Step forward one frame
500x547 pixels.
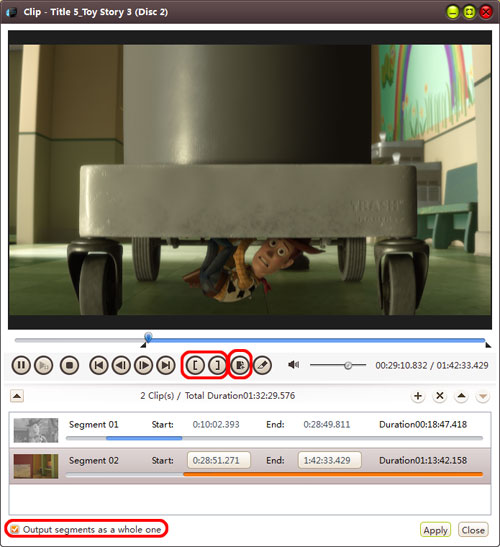[x=143, y=365]
